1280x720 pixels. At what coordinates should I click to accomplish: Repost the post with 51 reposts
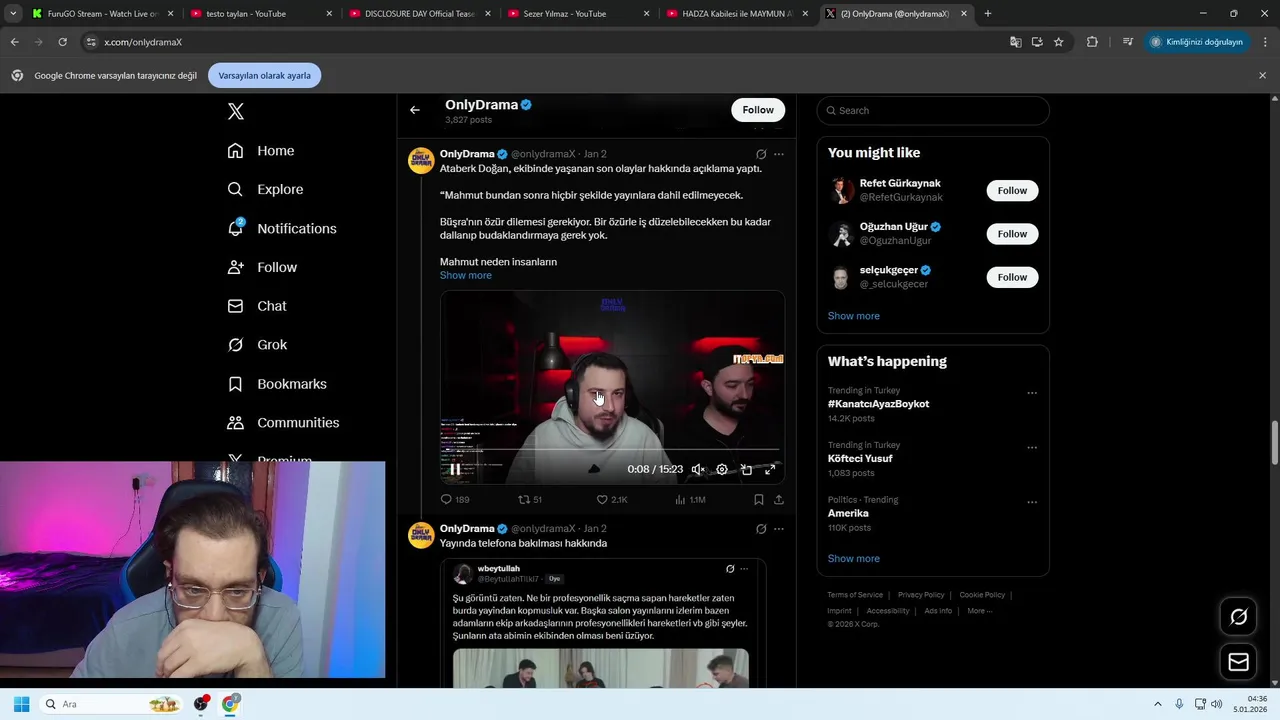[x=530, y=499]
